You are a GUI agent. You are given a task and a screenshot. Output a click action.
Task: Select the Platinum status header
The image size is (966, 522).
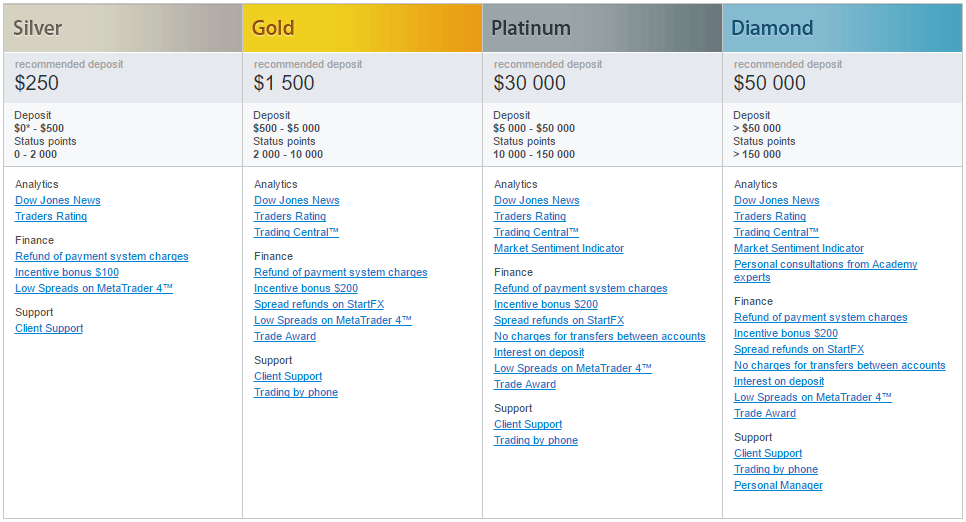click(602, 28)
